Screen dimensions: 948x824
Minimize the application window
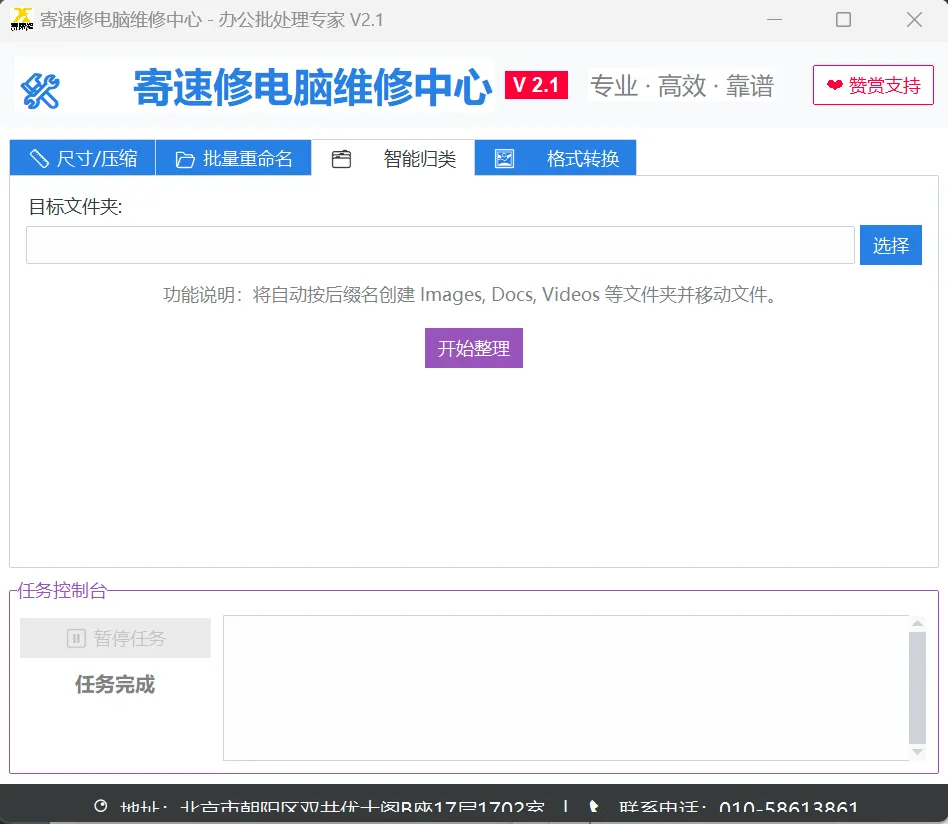tap(772, 20)
